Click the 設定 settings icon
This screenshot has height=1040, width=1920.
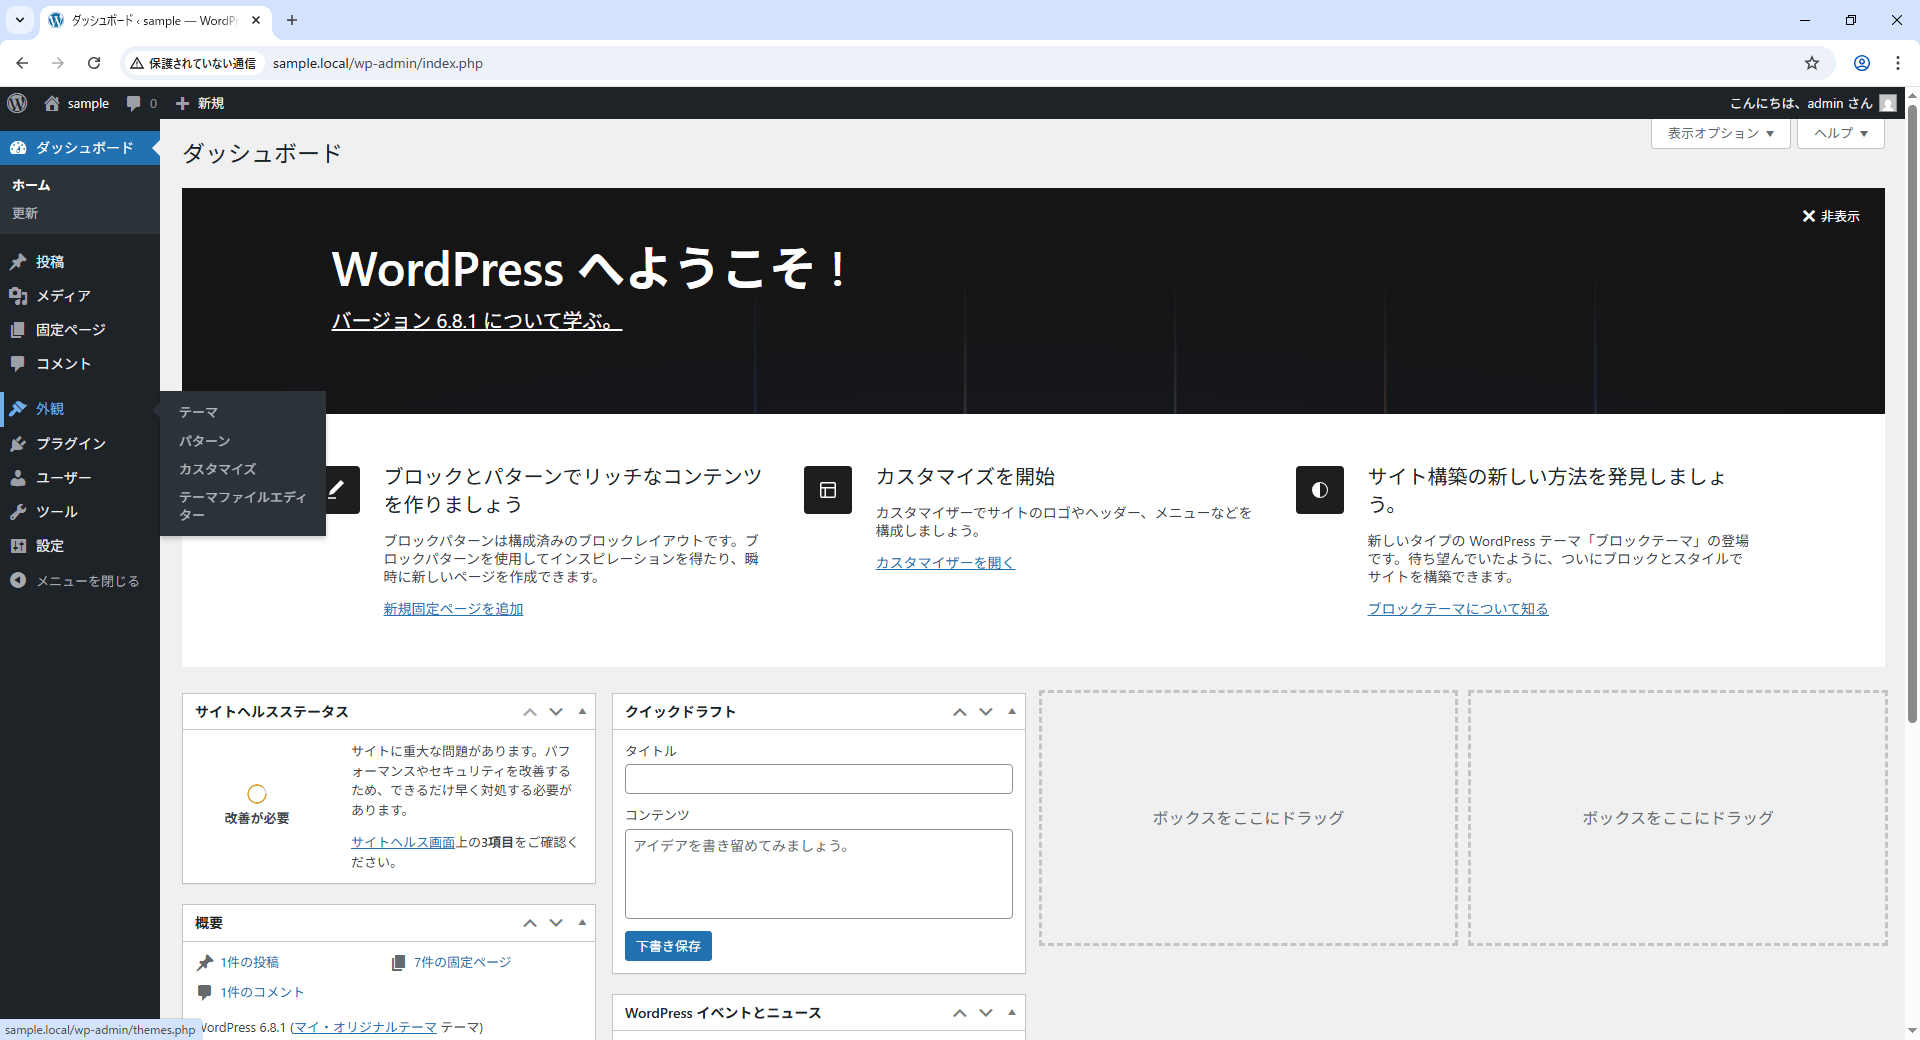coord(18,546)
